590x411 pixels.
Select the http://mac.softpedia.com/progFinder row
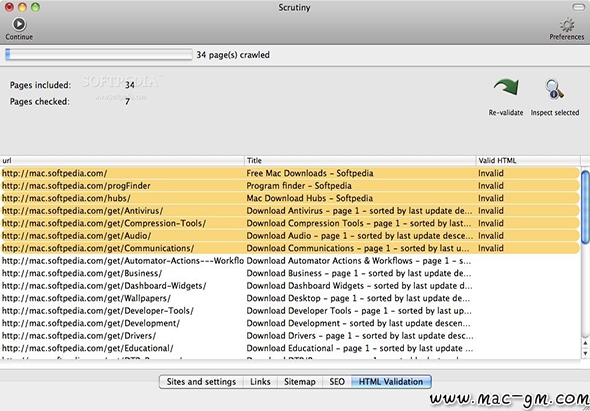coord(290,186)
